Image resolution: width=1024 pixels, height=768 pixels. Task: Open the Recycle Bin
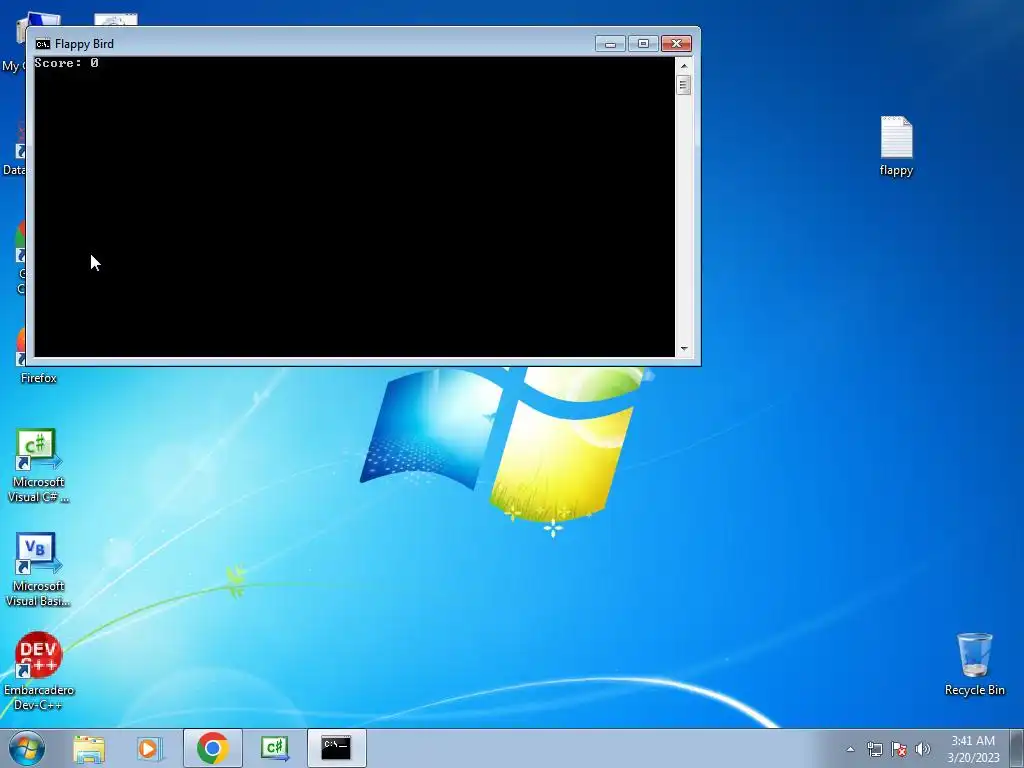click(x=974, y=664)
